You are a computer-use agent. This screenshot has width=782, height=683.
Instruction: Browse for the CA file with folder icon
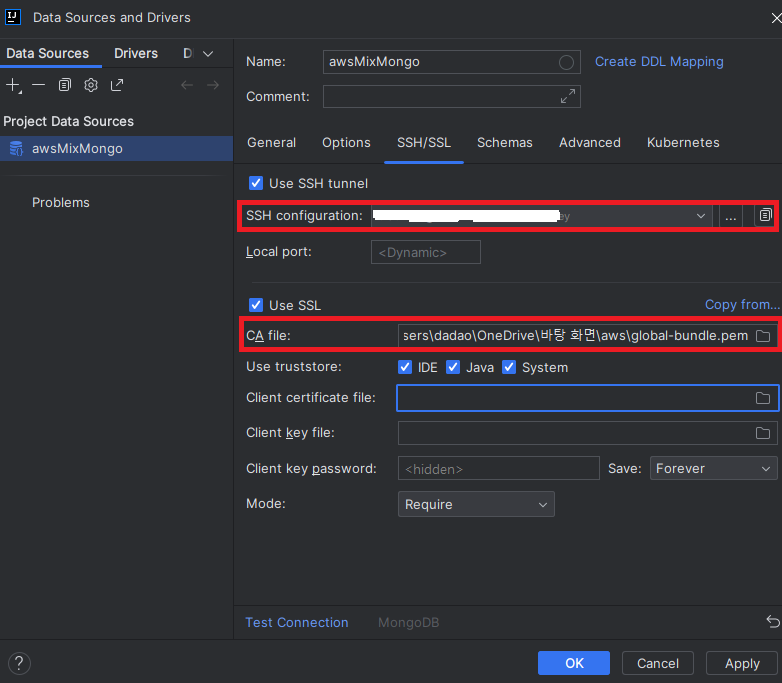pyautogui.click(x=763, y=336)
